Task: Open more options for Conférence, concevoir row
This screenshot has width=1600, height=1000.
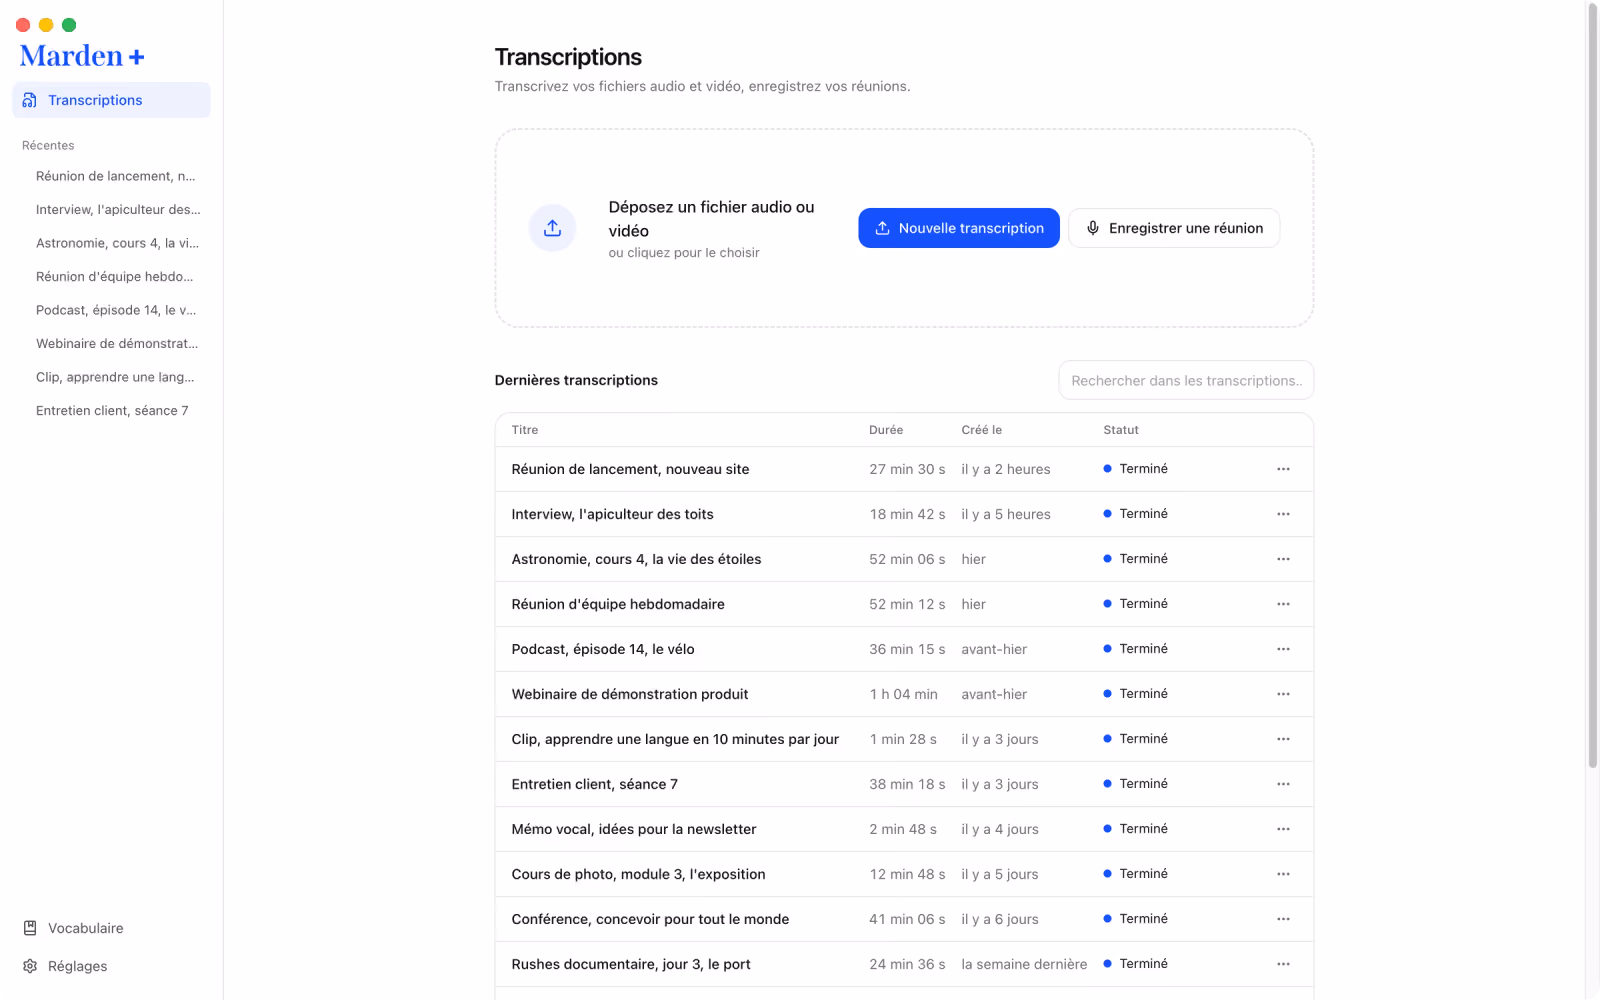Action: click(1283, 919)
